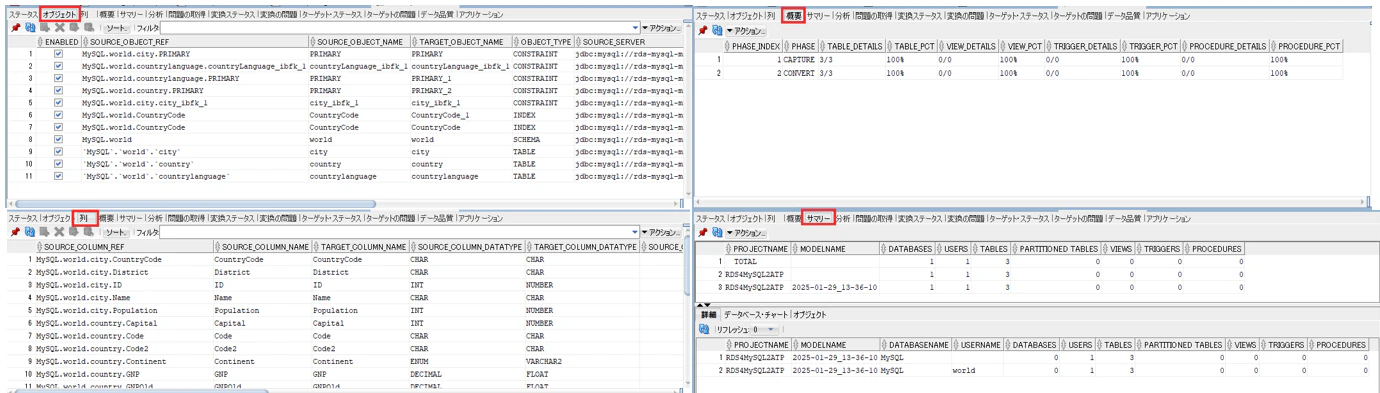This screenshot has width=1380, height=393.
Task: Select the MySQL.world.country.GNP row
Action: pyautogui.click(x=345, y=373)
